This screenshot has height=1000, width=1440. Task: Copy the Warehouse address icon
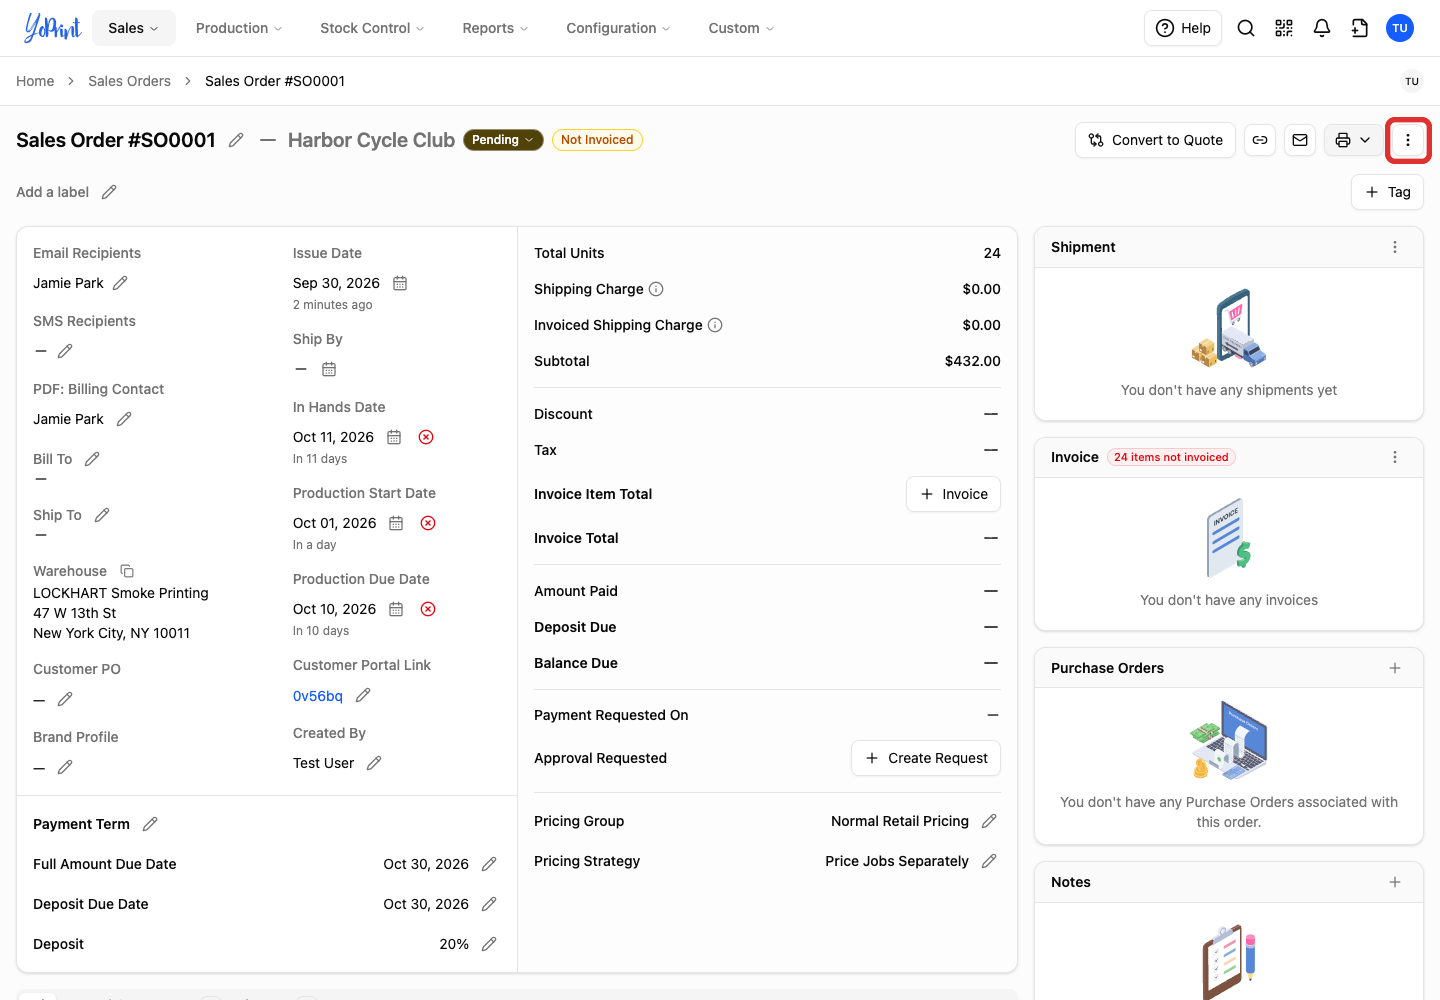pyautogui.click(x=127, y=571)
